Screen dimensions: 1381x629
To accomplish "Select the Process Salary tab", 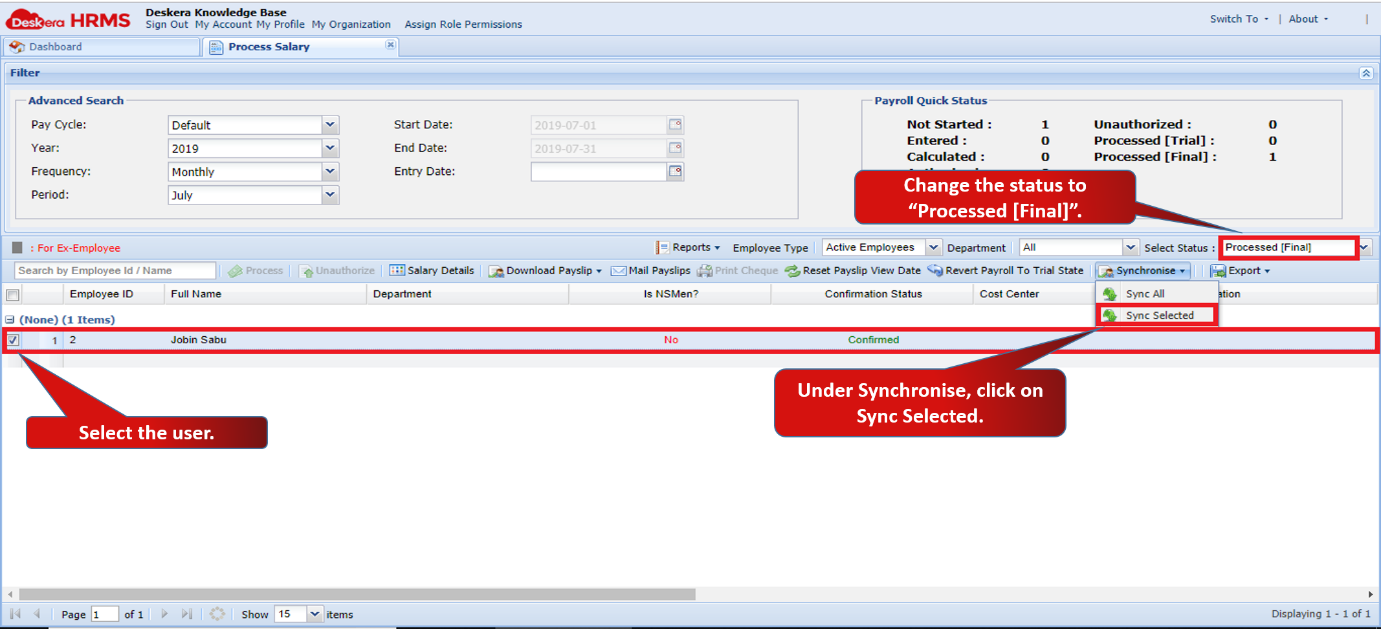I will coord(300,46).
